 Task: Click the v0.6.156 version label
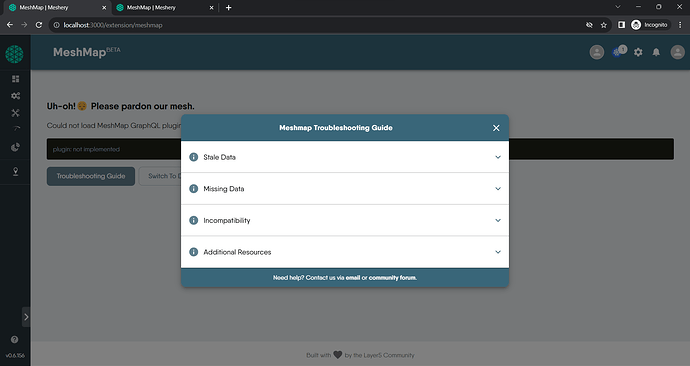click(x=15, y=355)
